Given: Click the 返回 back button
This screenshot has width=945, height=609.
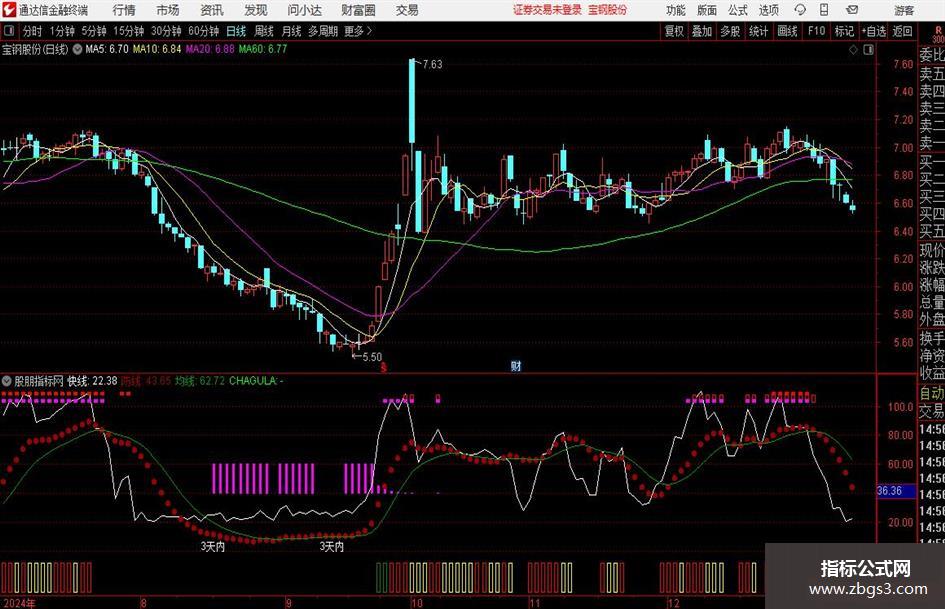Looking at the screenshot, I should coord(902,31).
